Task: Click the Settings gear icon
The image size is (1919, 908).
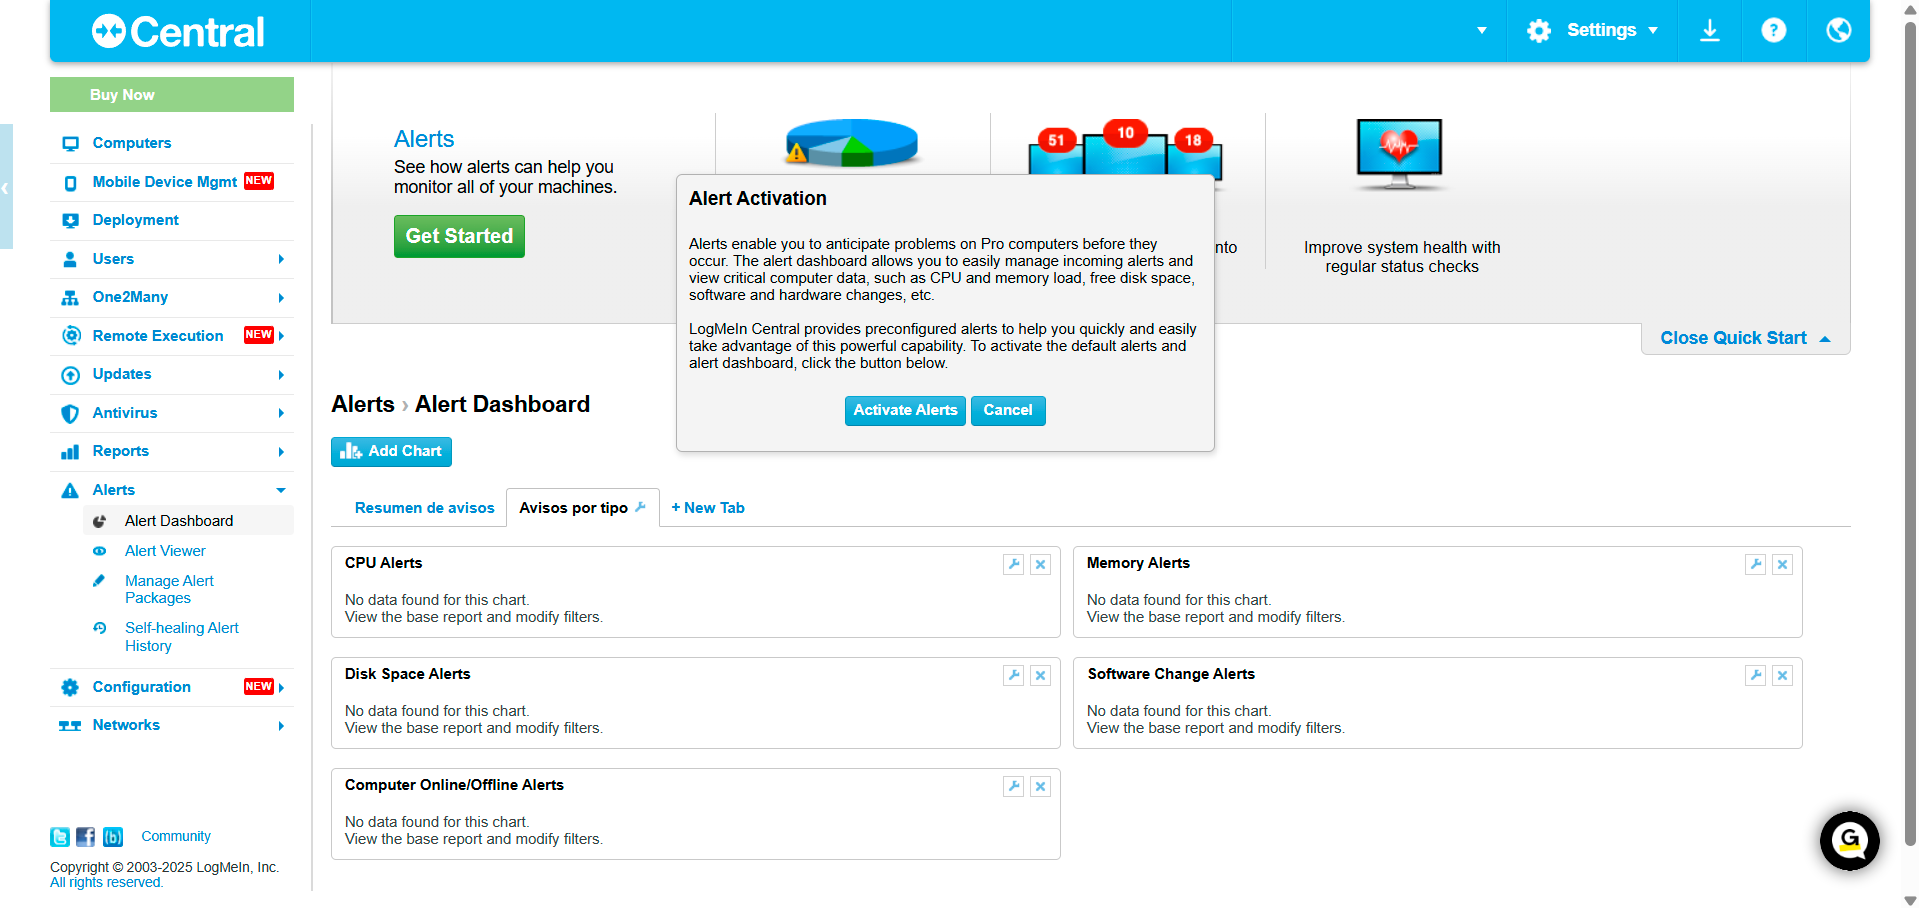Action: (x=1539, y=31)
